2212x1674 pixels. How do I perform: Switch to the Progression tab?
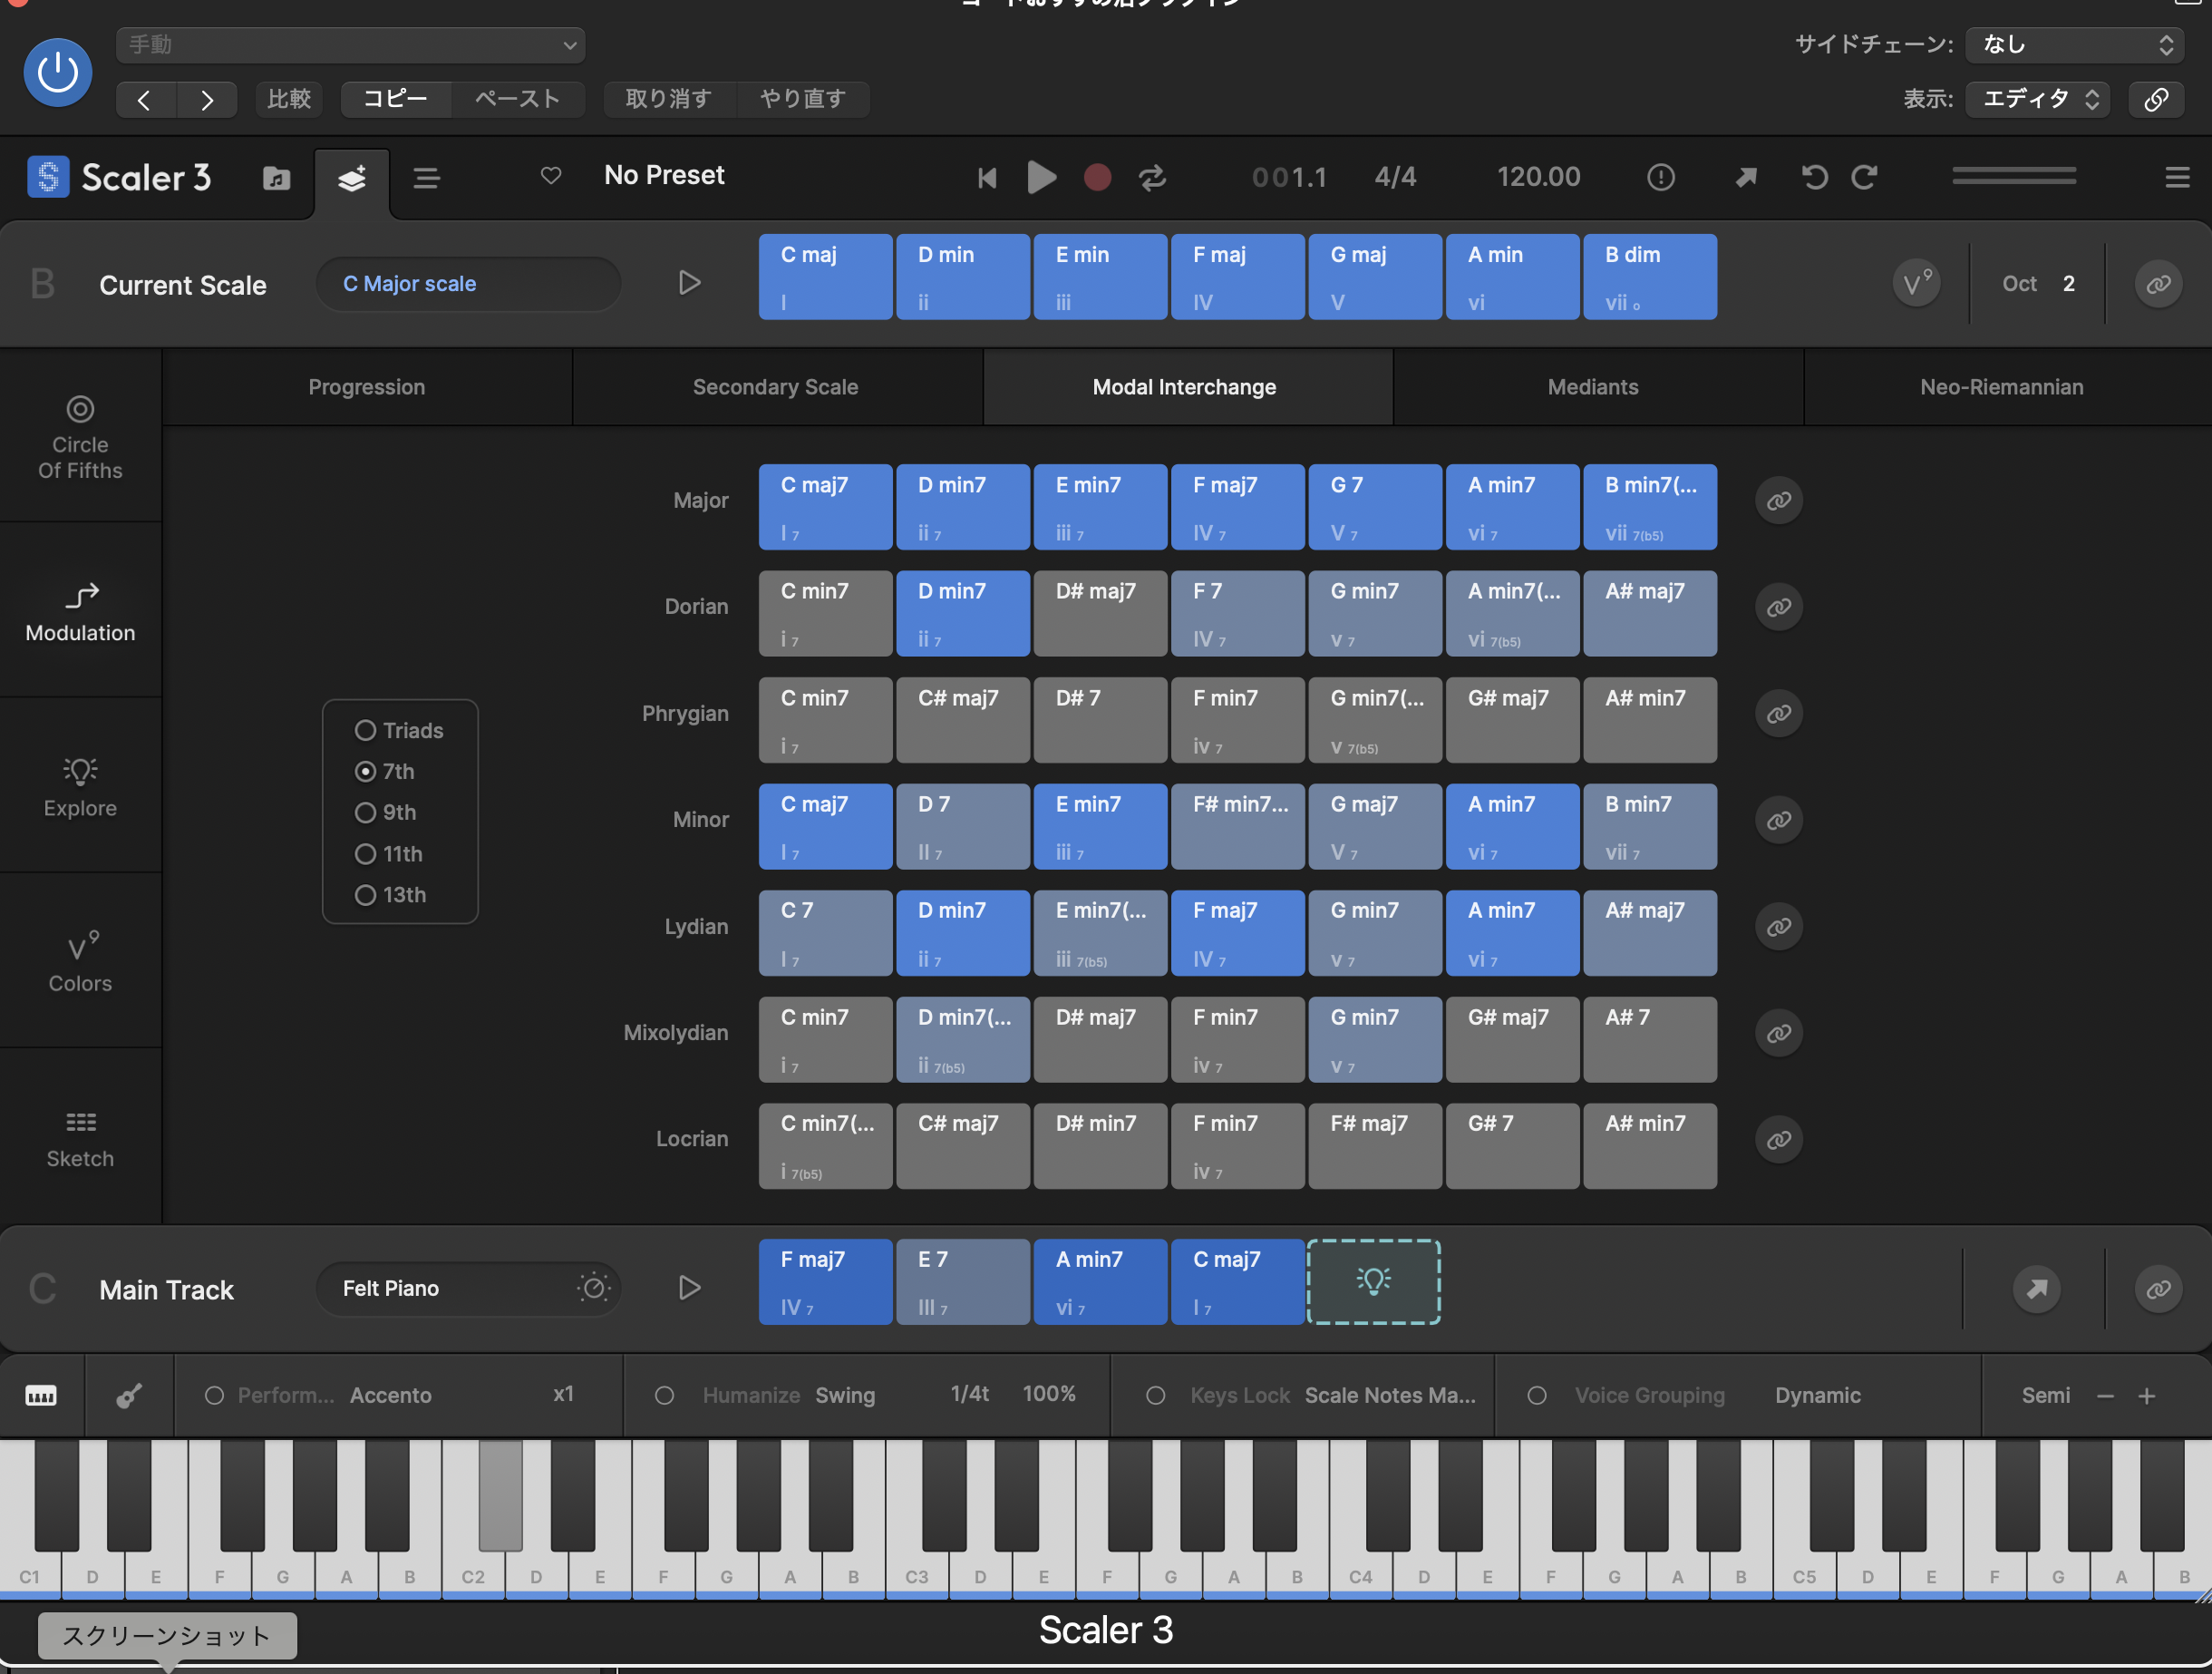coord(367,387)
